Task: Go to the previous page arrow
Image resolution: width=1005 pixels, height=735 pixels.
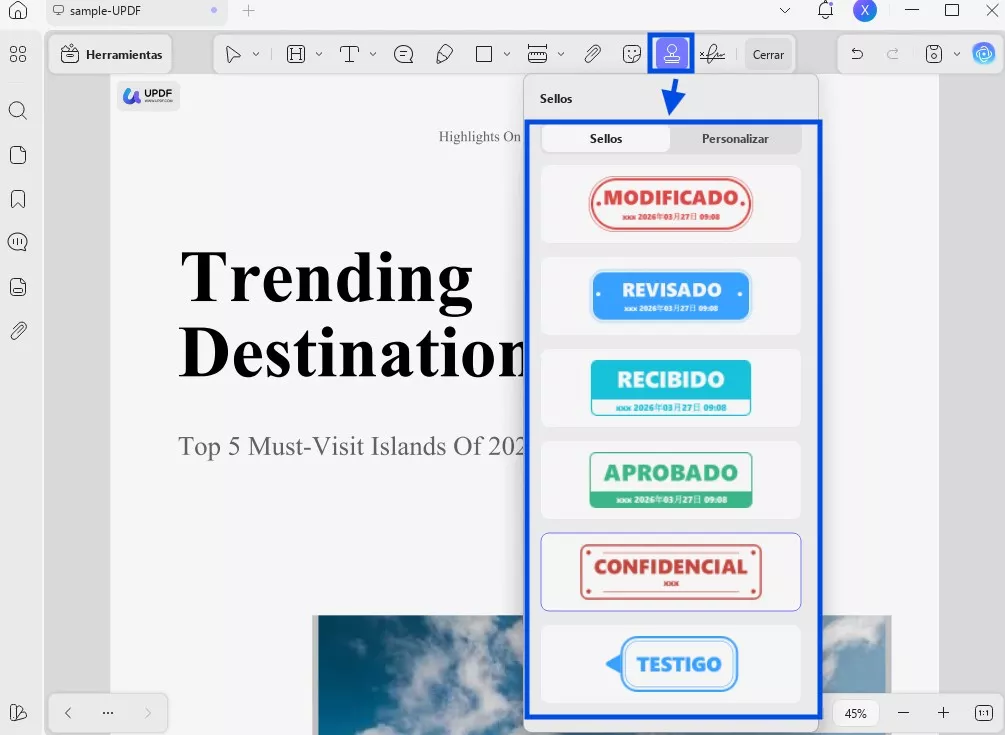Action: pyautogui.click(x=68, y=713)
